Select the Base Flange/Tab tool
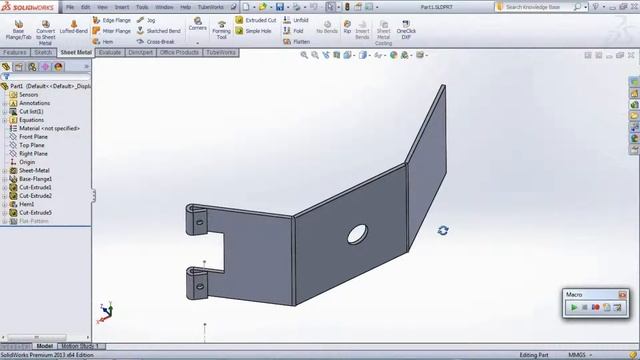The image size is (640, 360). (x=18, y=30)
